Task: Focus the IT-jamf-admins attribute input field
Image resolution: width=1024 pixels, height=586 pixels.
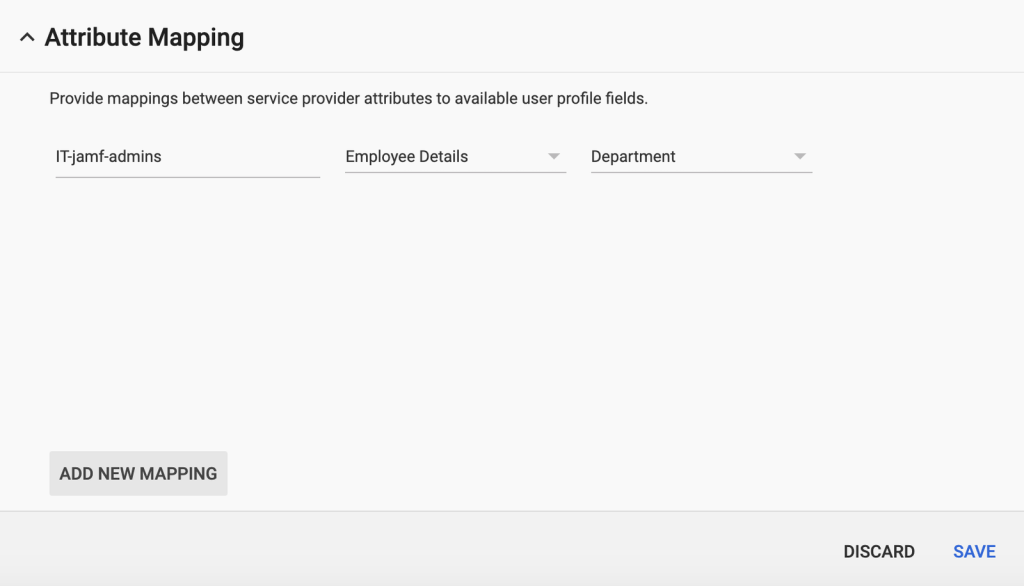Action: coord(187,157)
